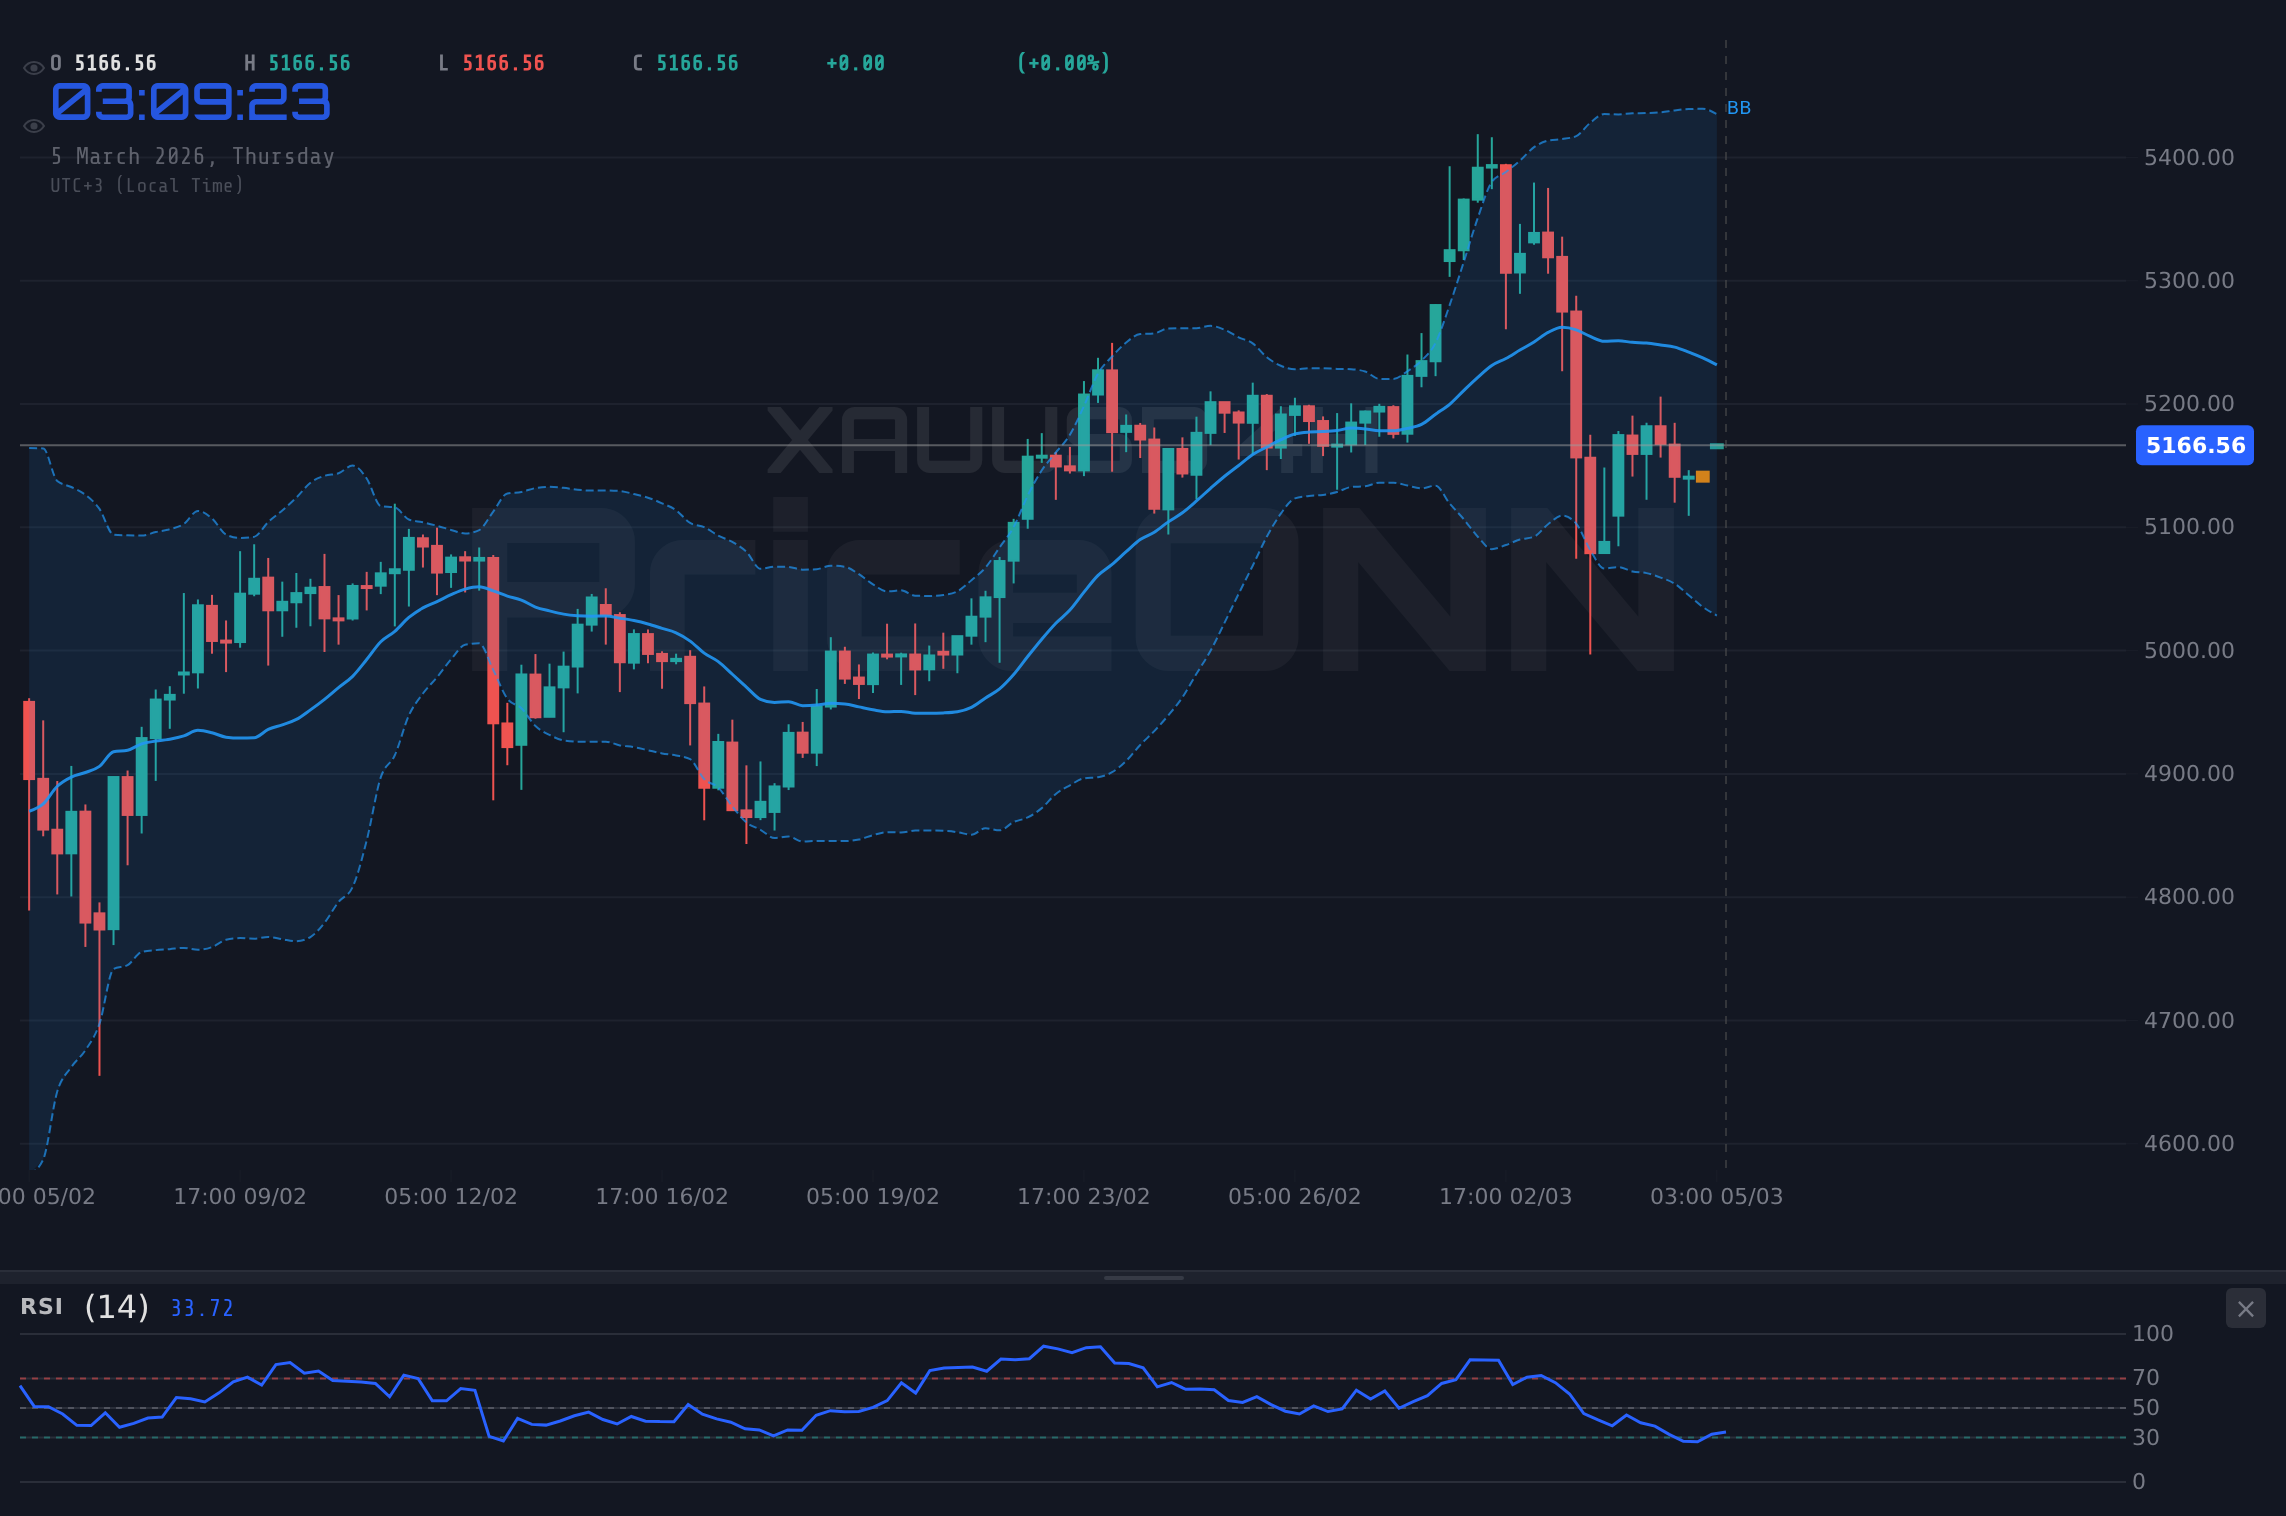Close the RSI indicator panel

point(2246,1308)
